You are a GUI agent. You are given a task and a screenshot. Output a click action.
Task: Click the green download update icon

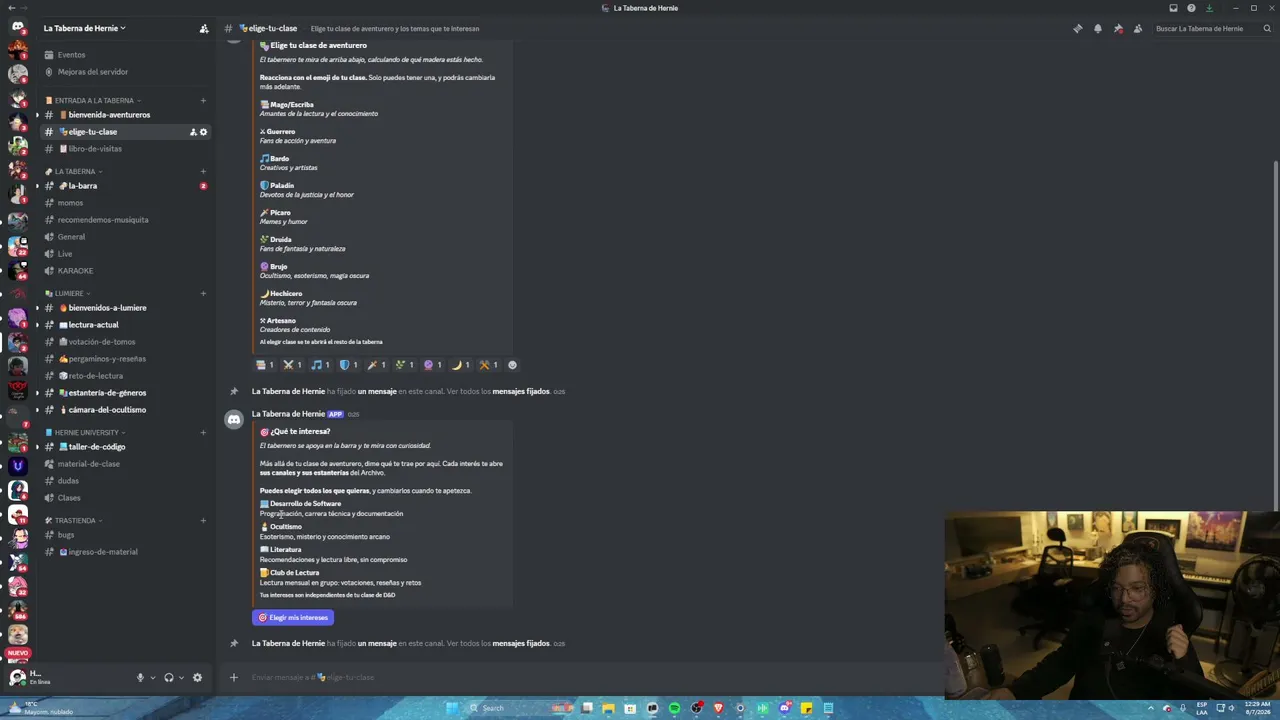click(1209, 8)
